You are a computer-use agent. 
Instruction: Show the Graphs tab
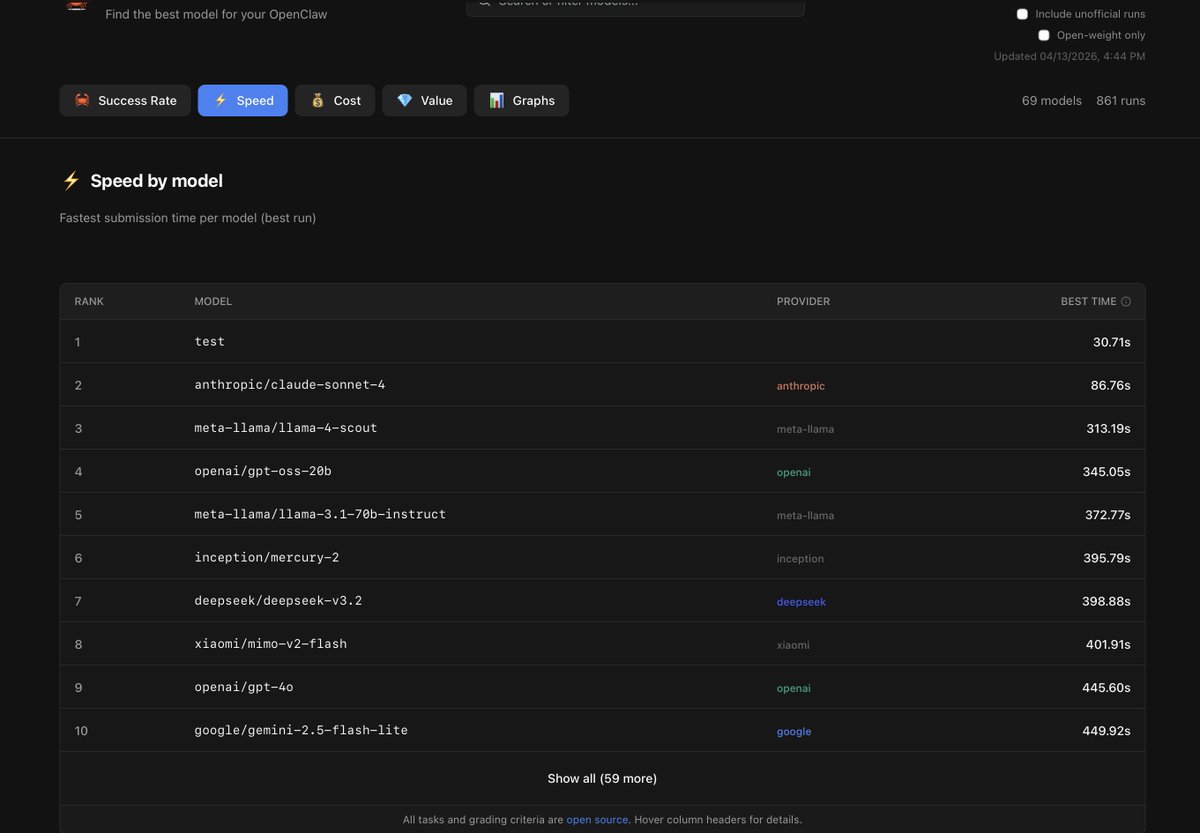521,100
